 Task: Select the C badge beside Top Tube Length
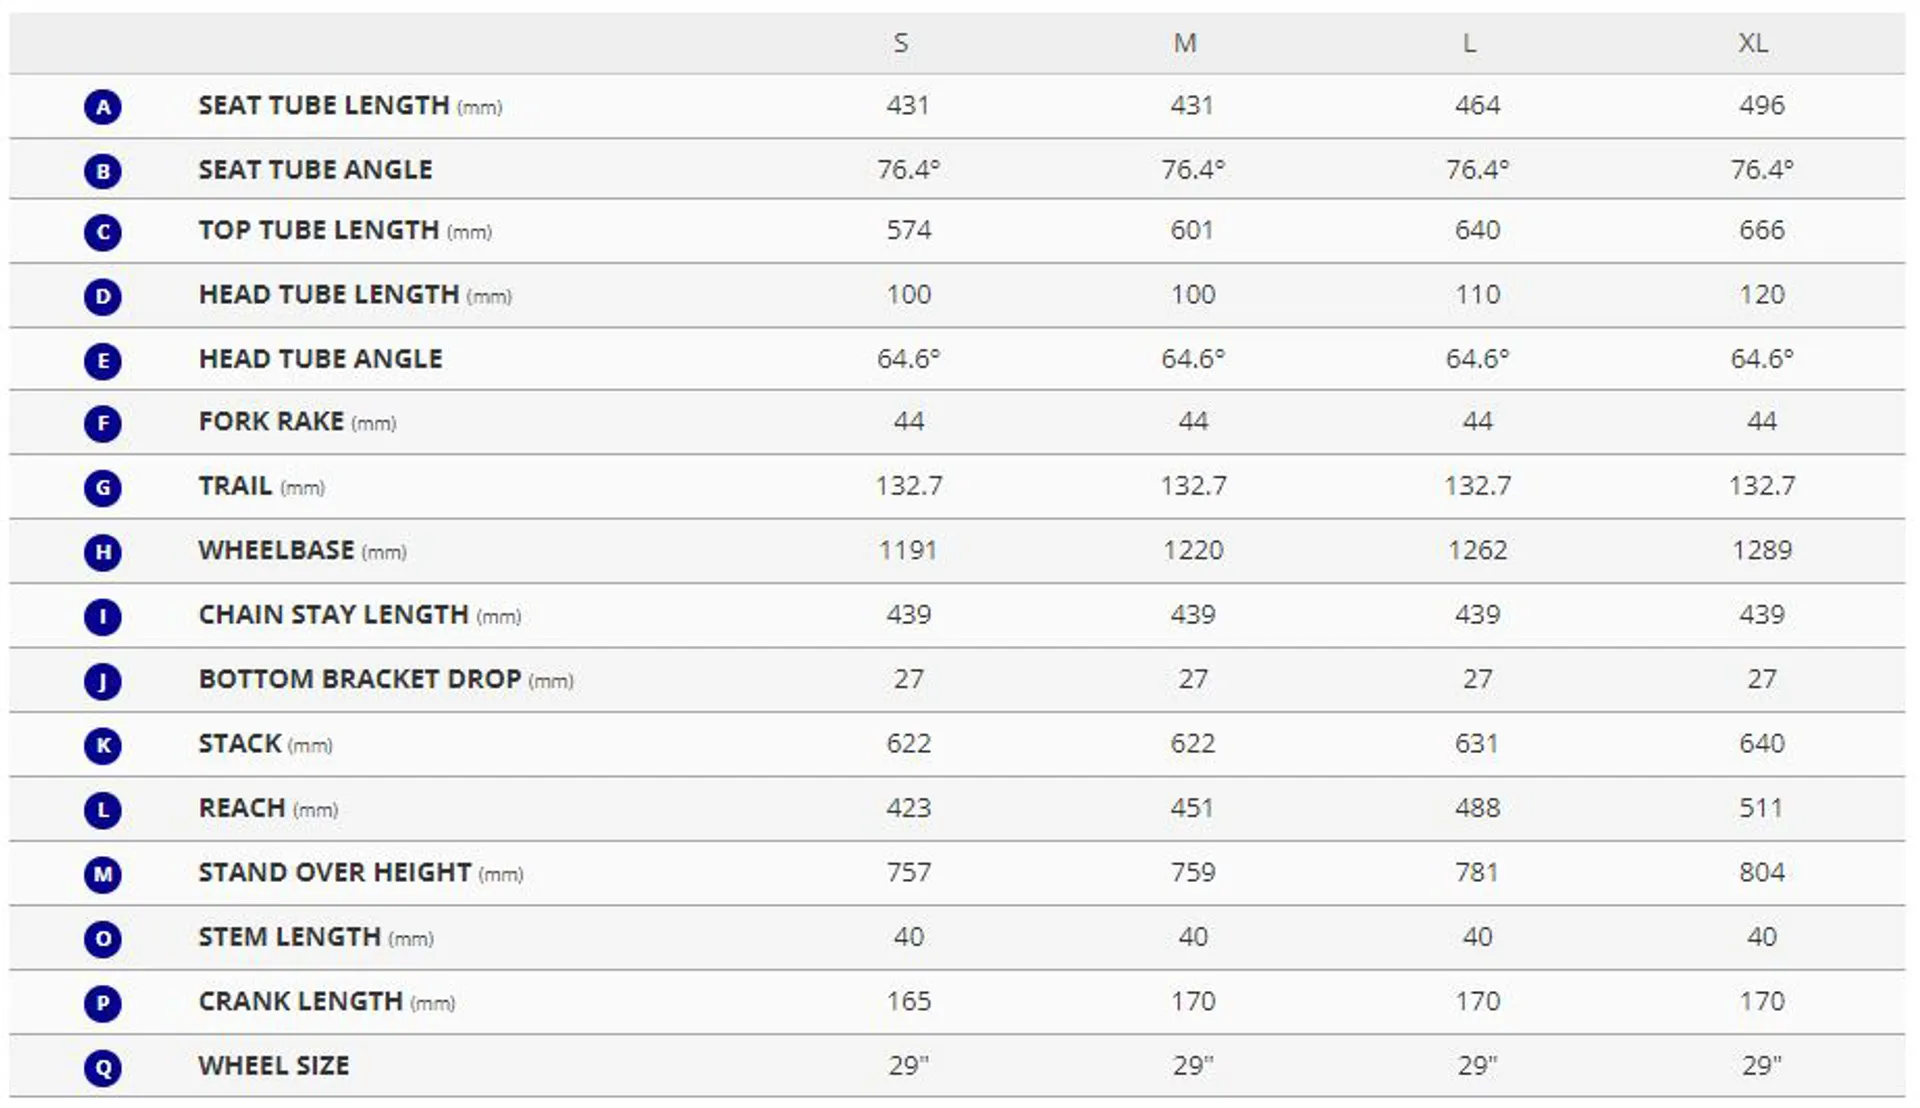click(103, 232)
